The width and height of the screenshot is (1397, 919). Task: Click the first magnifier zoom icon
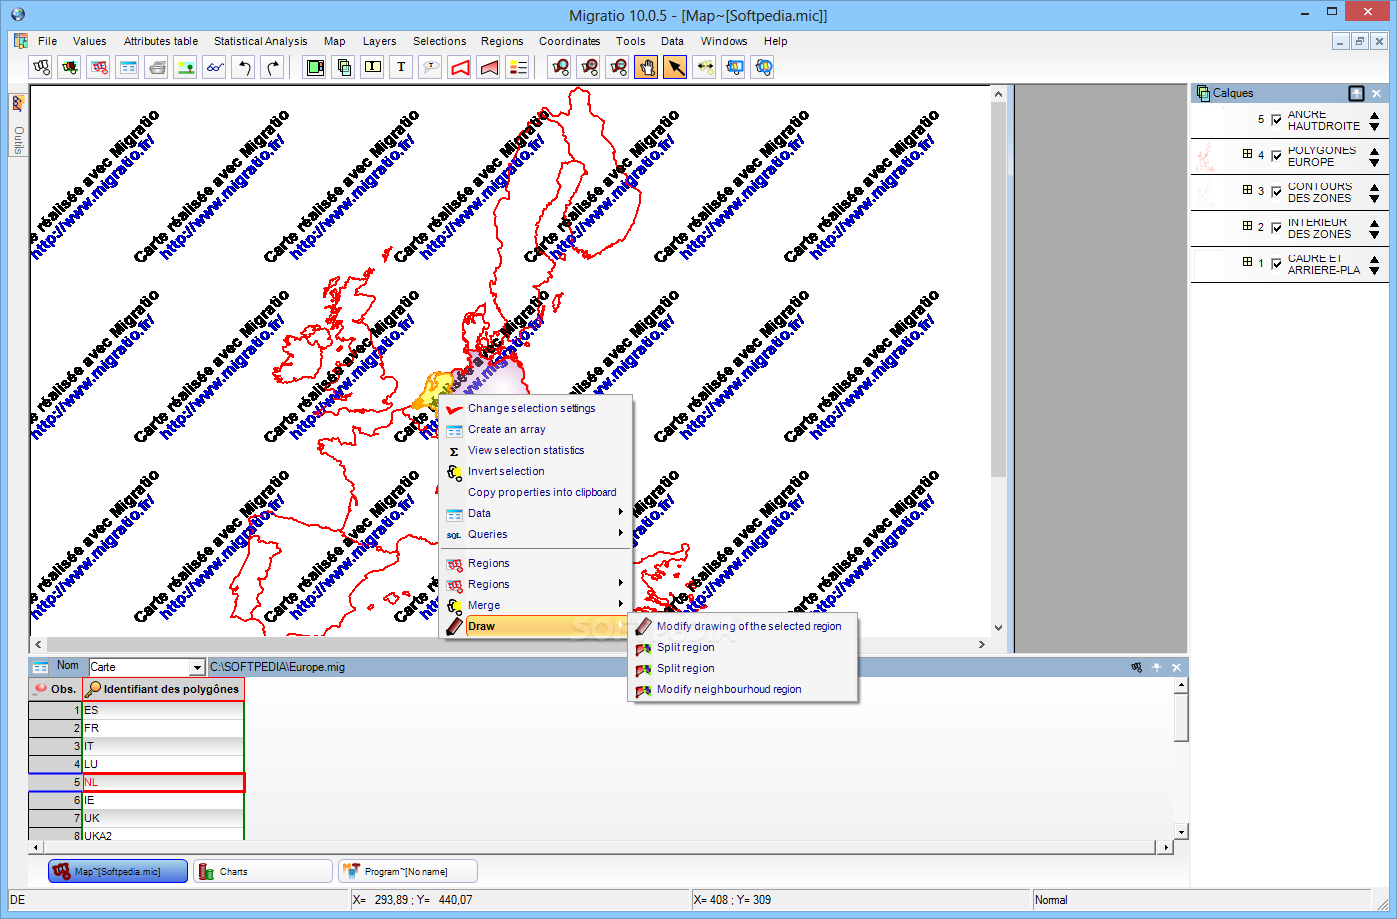[560, 67]
